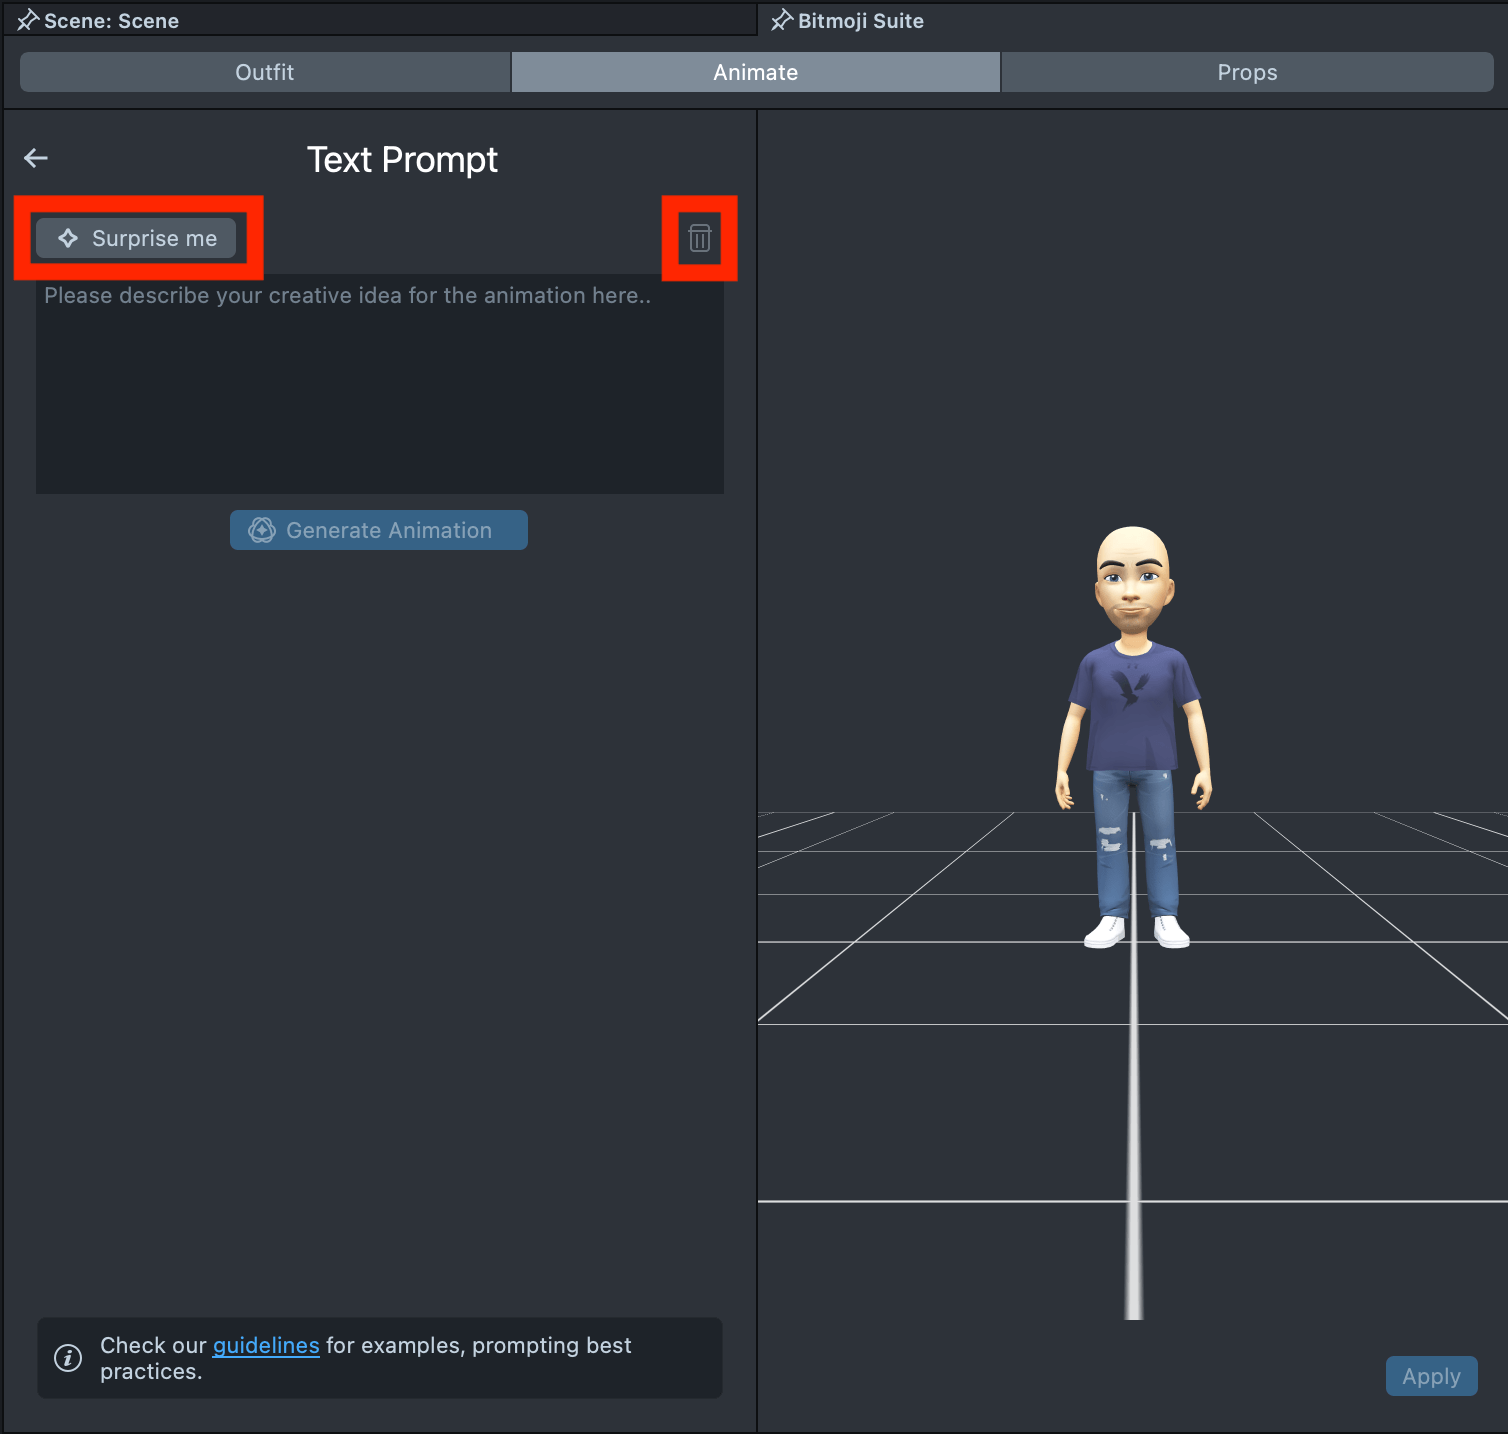Screen dimensions: 1508x1434
Task: Open the guidelines link
Action: pyautogui.click(x=266, y=1345)
